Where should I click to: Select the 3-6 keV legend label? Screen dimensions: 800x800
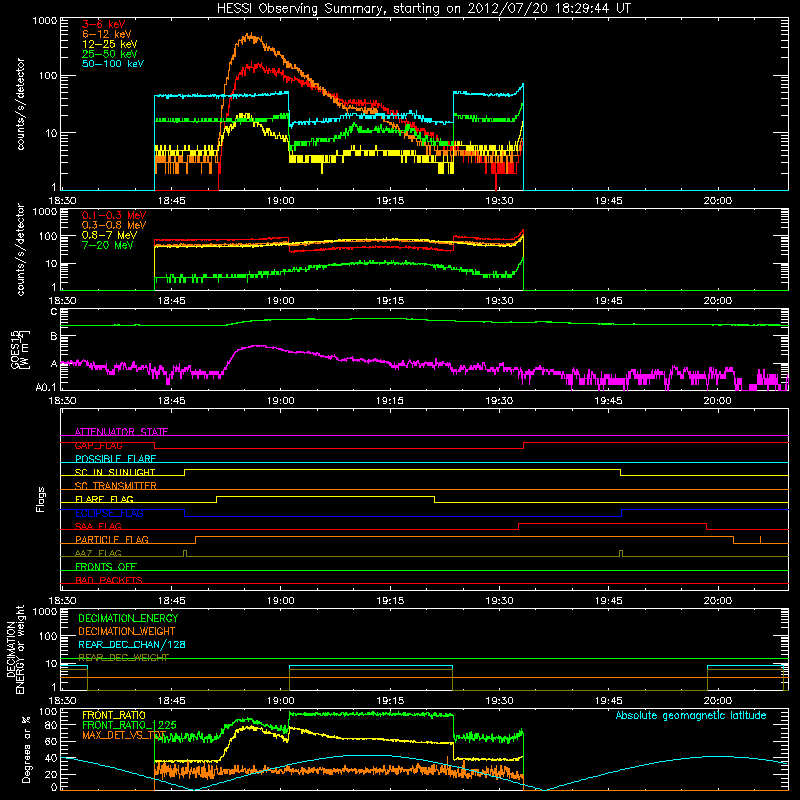tap(103, 24)
